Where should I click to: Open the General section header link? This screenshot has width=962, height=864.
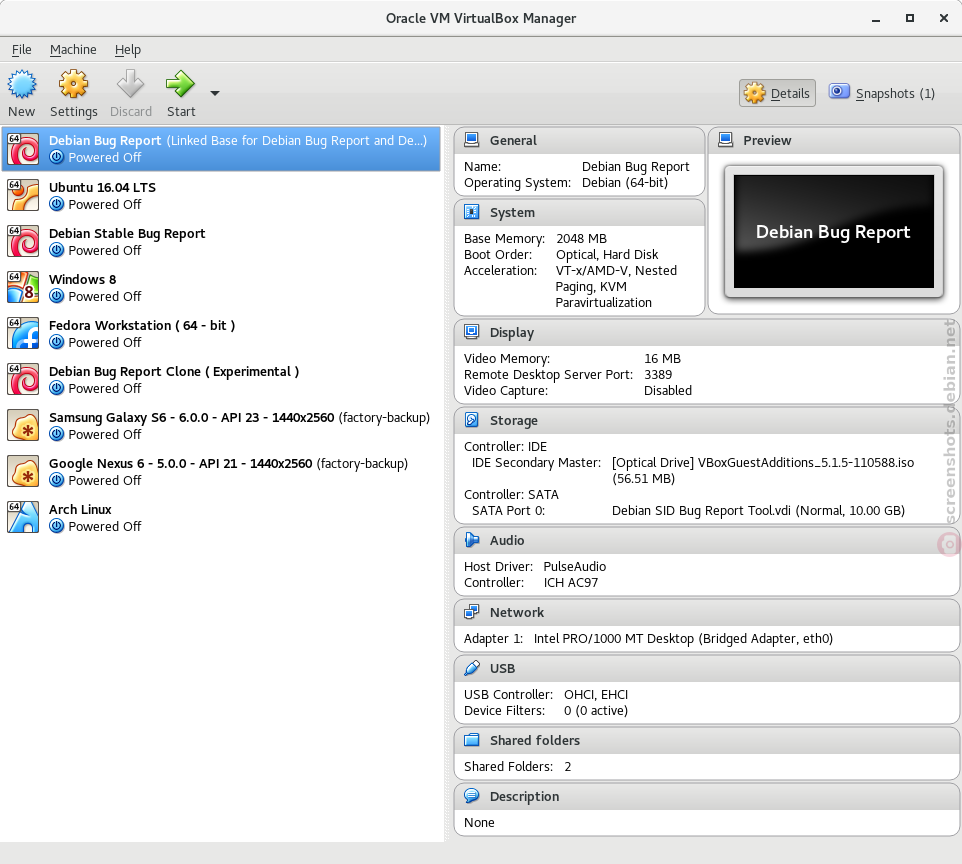[x=513, y=141]
